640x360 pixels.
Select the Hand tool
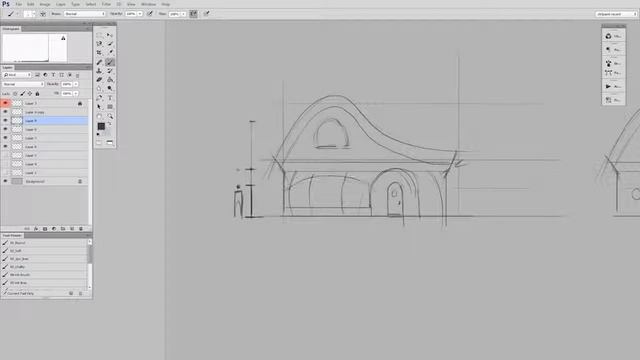coord(99,116)
